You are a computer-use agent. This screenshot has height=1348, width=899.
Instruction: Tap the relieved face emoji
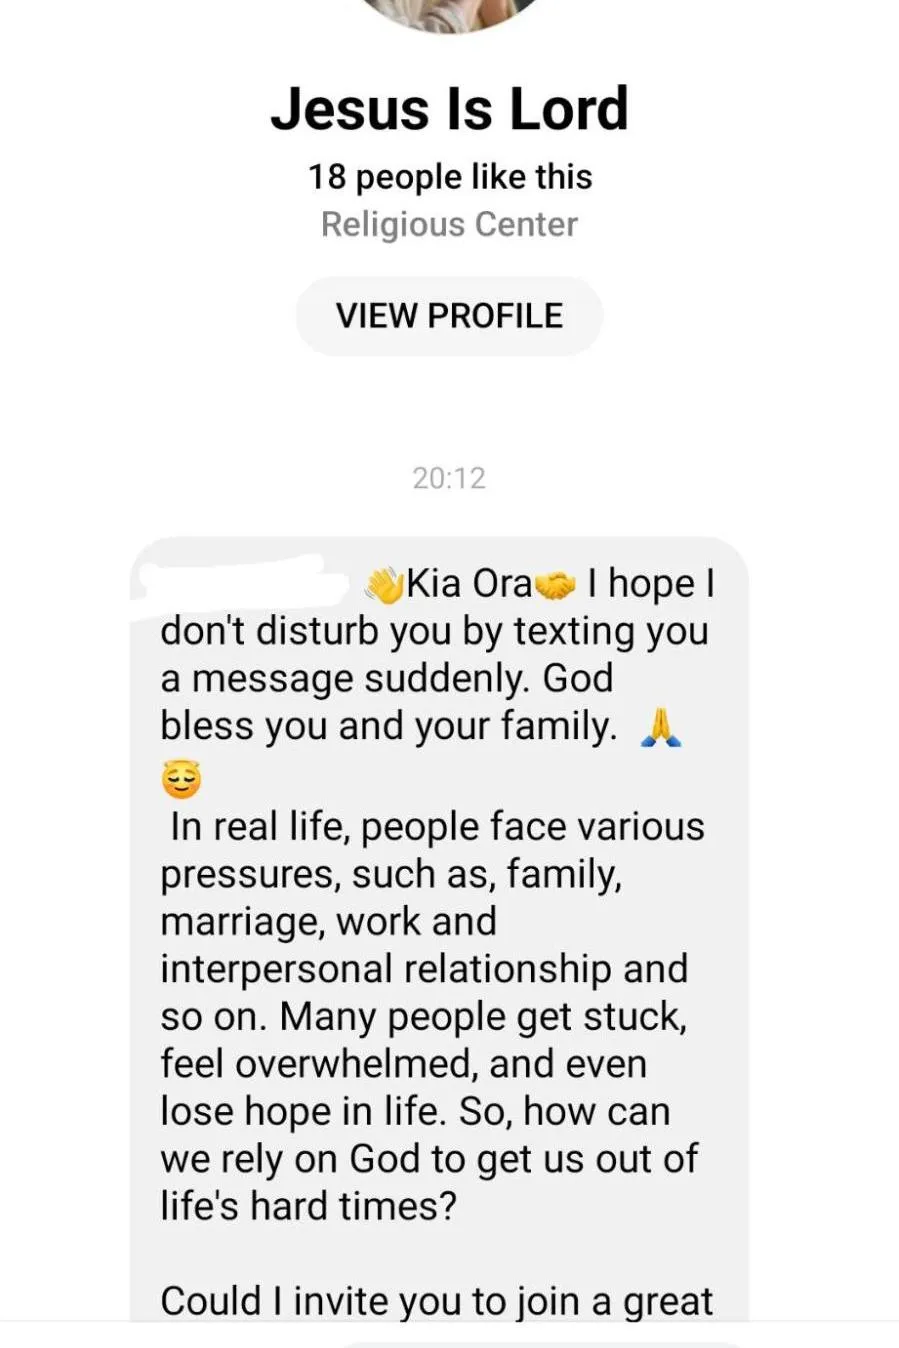click(181, 780)
